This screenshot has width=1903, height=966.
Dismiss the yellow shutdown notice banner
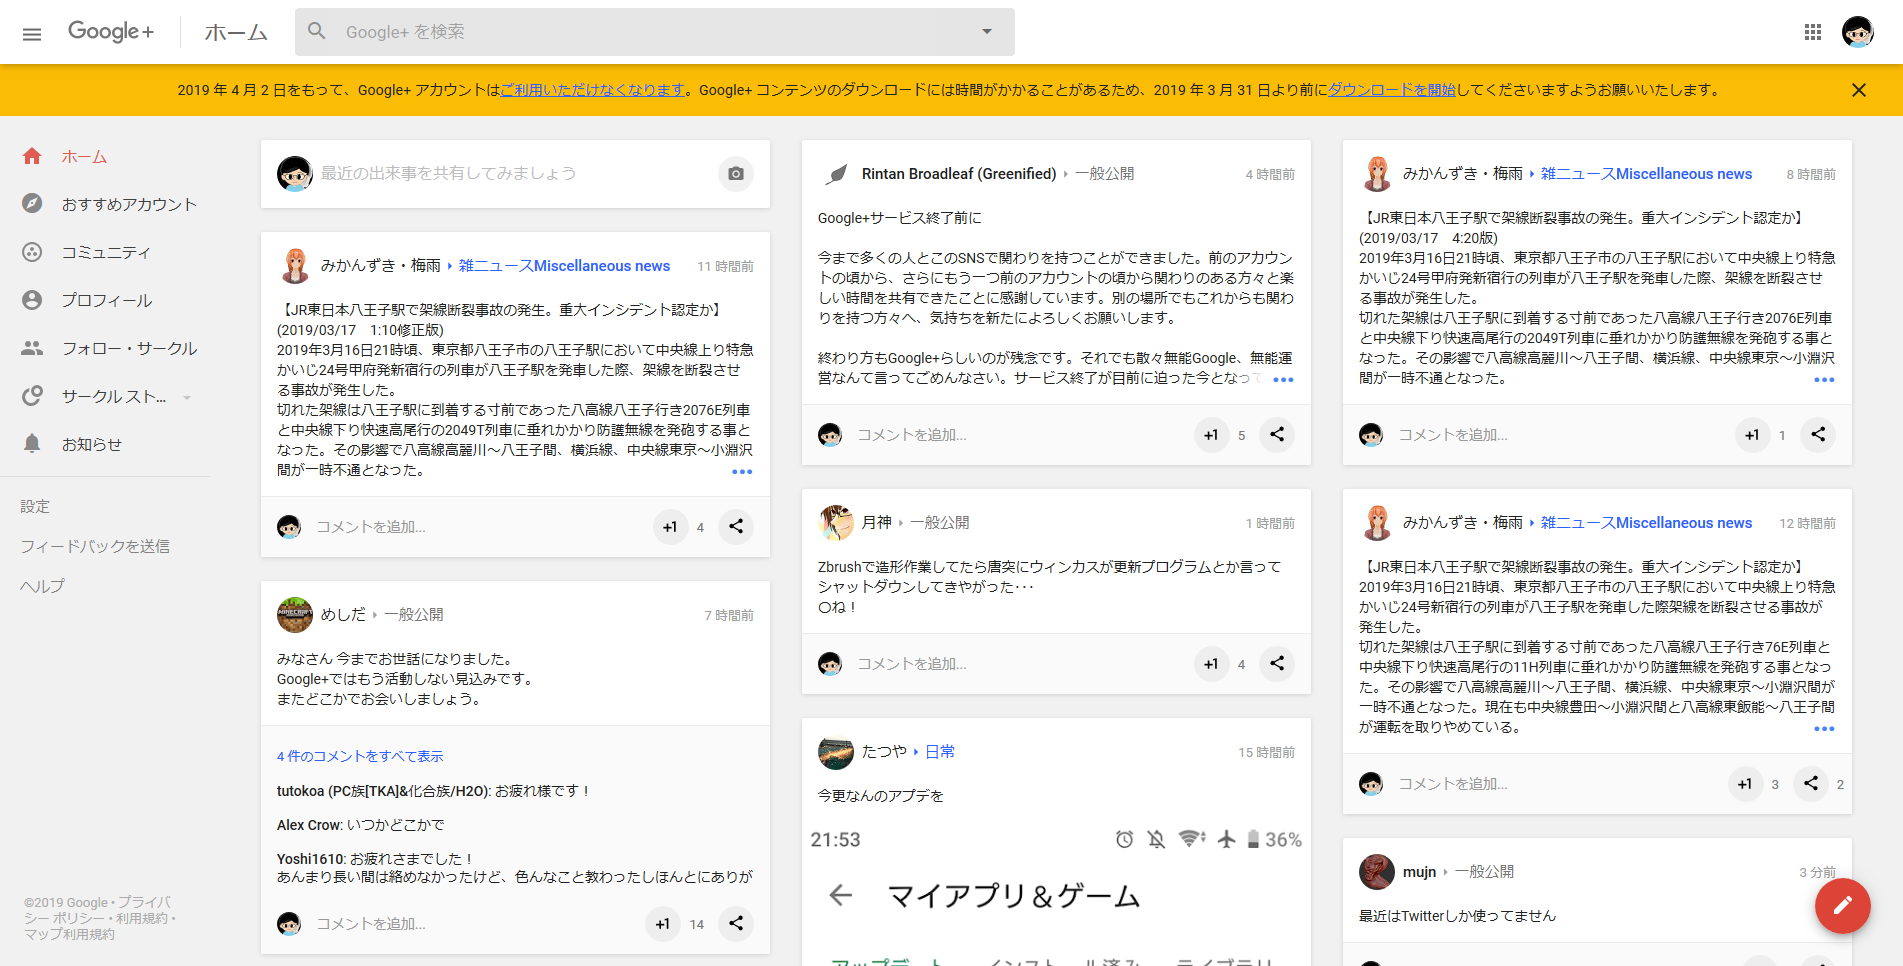1859,90
